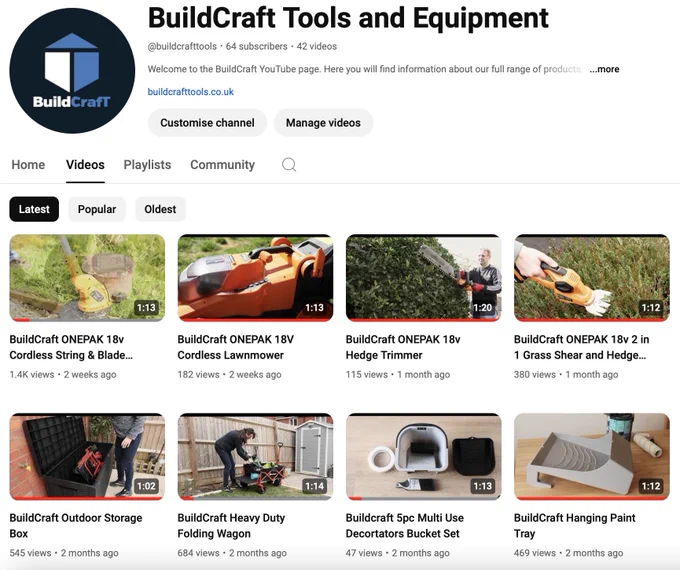The height and width of the screenshot is (570, 680).
Task: Click title 'BuildCraft Hanging Paint Tray'
Action: click(575, 526)
